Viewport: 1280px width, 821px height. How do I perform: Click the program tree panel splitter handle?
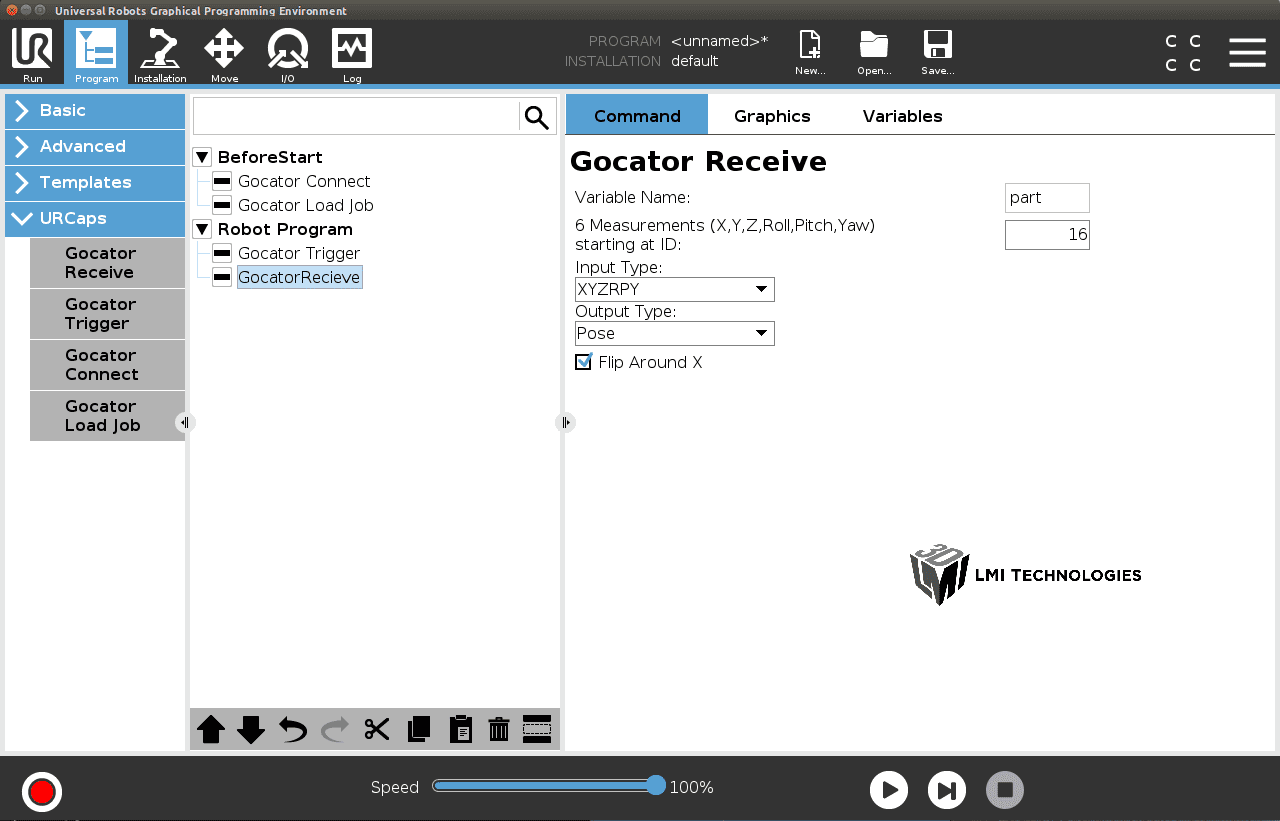565,423
